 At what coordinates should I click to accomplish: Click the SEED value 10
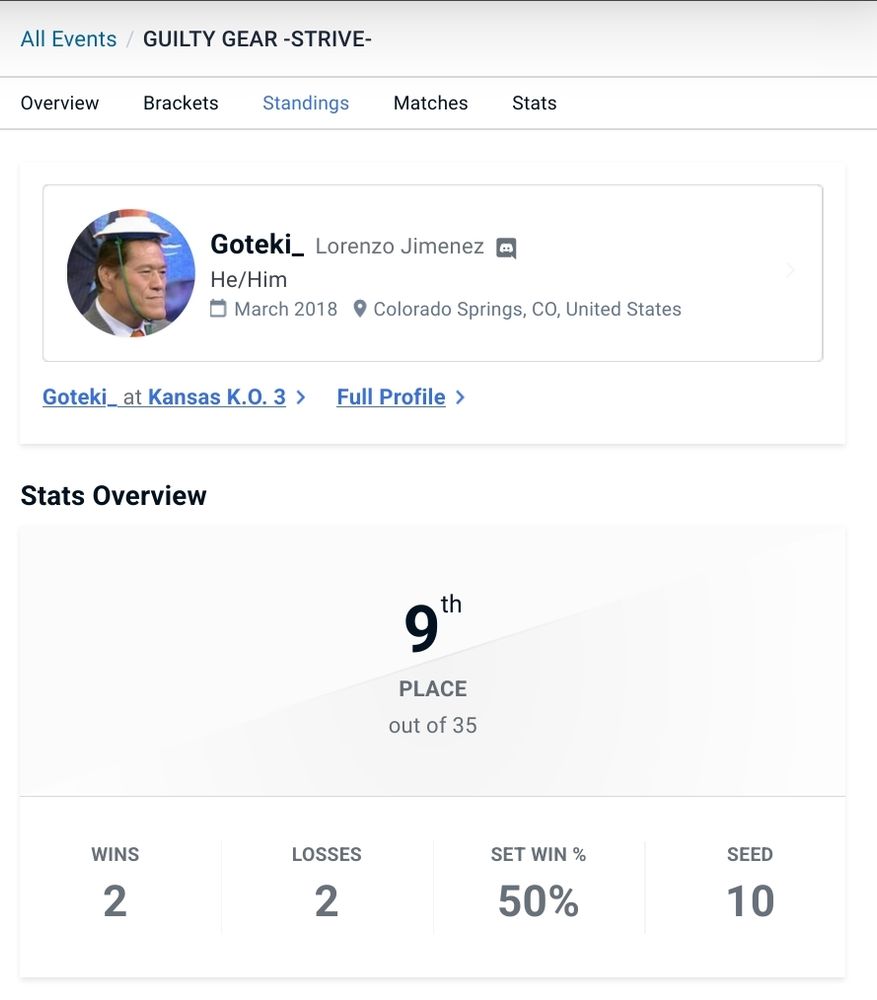[x=750, y=901]
